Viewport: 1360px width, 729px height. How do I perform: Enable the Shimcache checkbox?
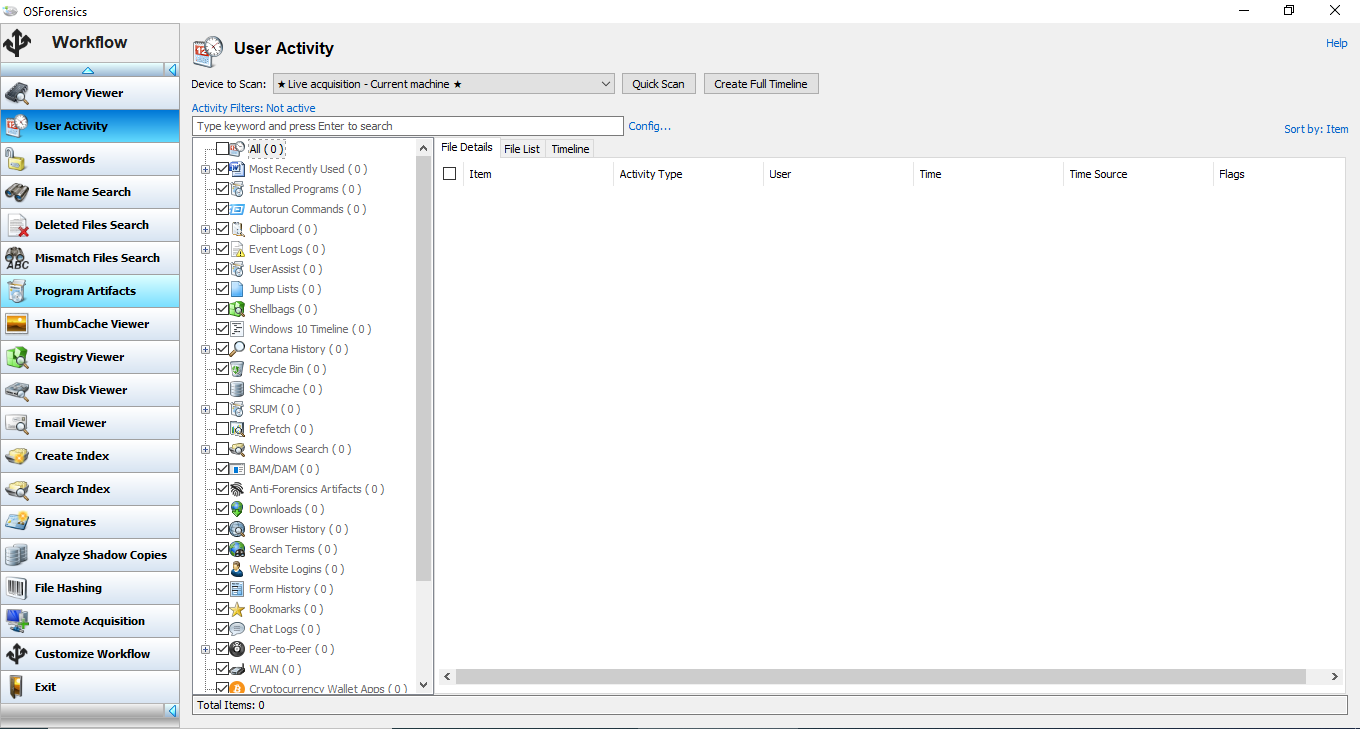(x=222, y=389)
